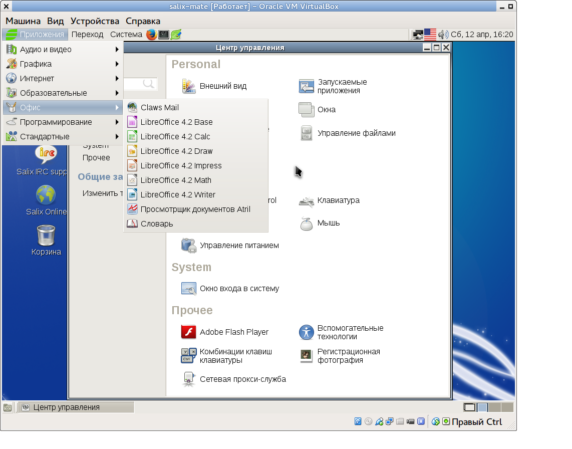The height and width of the screenshot is (449, 572).
Task: Open Внешний вид appearance settings
Action: point(214,86)
